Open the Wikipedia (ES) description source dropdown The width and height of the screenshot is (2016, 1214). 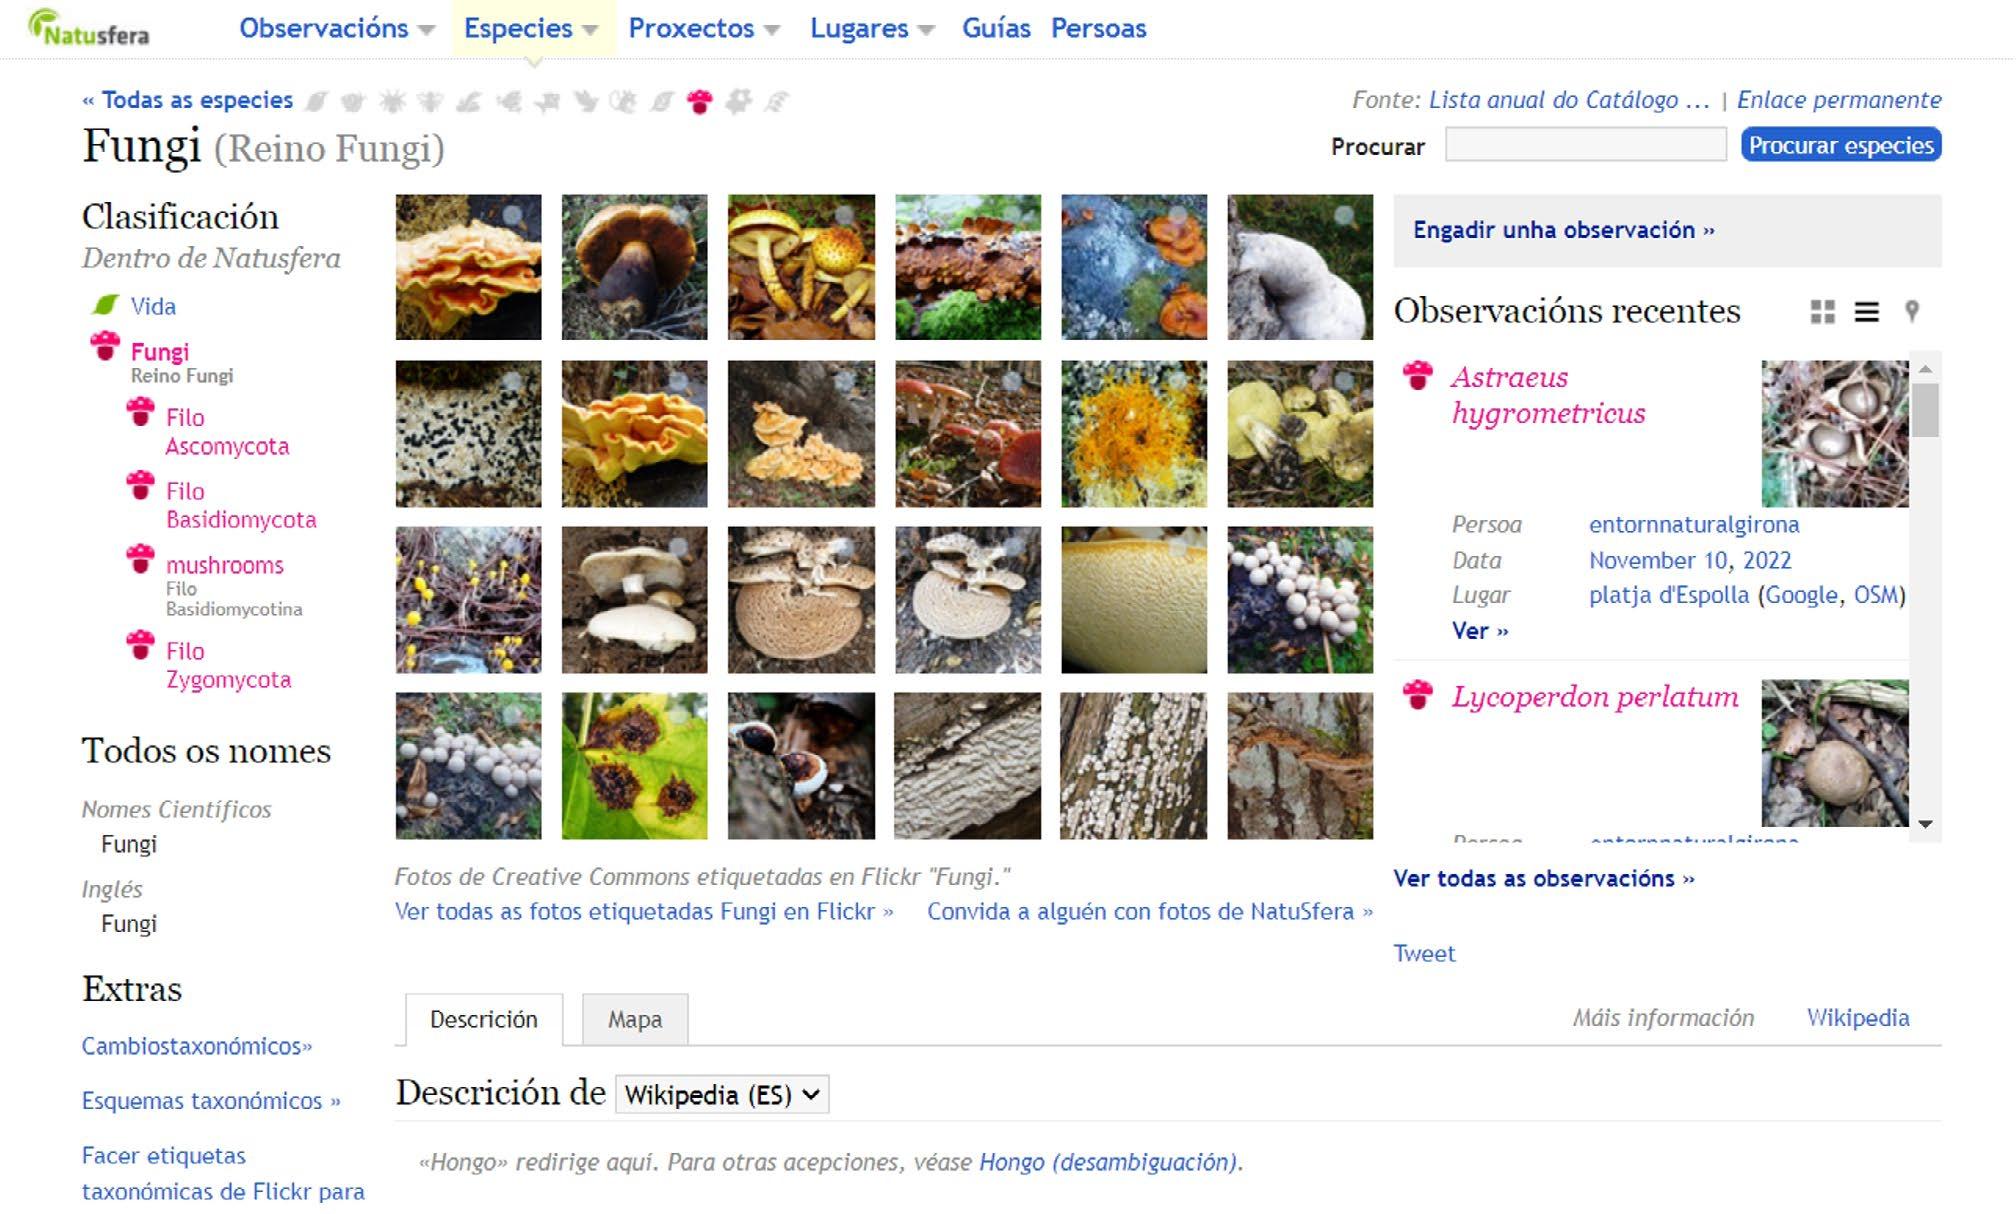722,1094
